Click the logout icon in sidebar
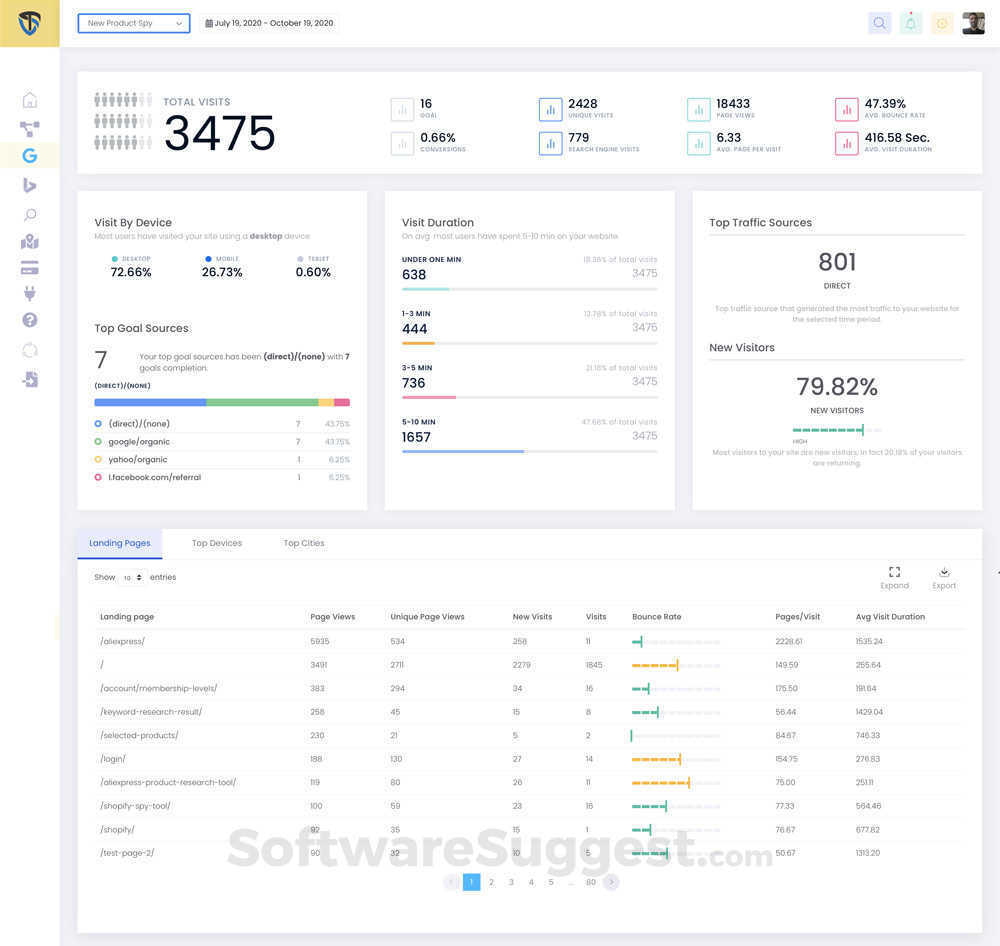This screenshot has width=1000, height=946. click(29, 380)
